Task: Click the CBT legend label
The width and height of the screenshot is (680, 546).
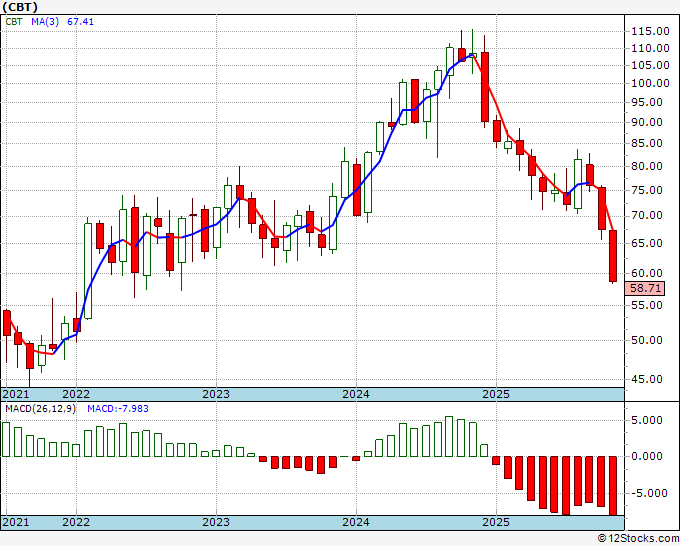Action: (x=13, y=22)
